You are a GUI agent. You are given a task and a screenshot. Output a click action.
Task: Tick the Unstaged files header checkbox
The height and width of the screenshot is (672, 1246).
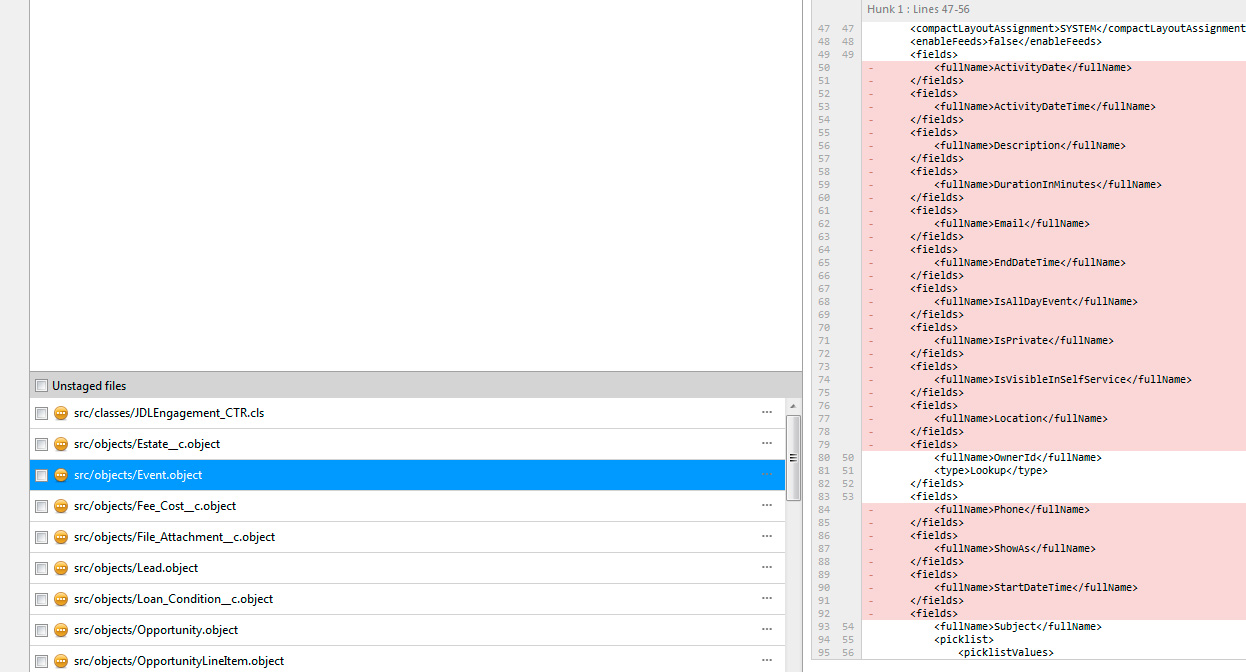(x=41, y=386)
